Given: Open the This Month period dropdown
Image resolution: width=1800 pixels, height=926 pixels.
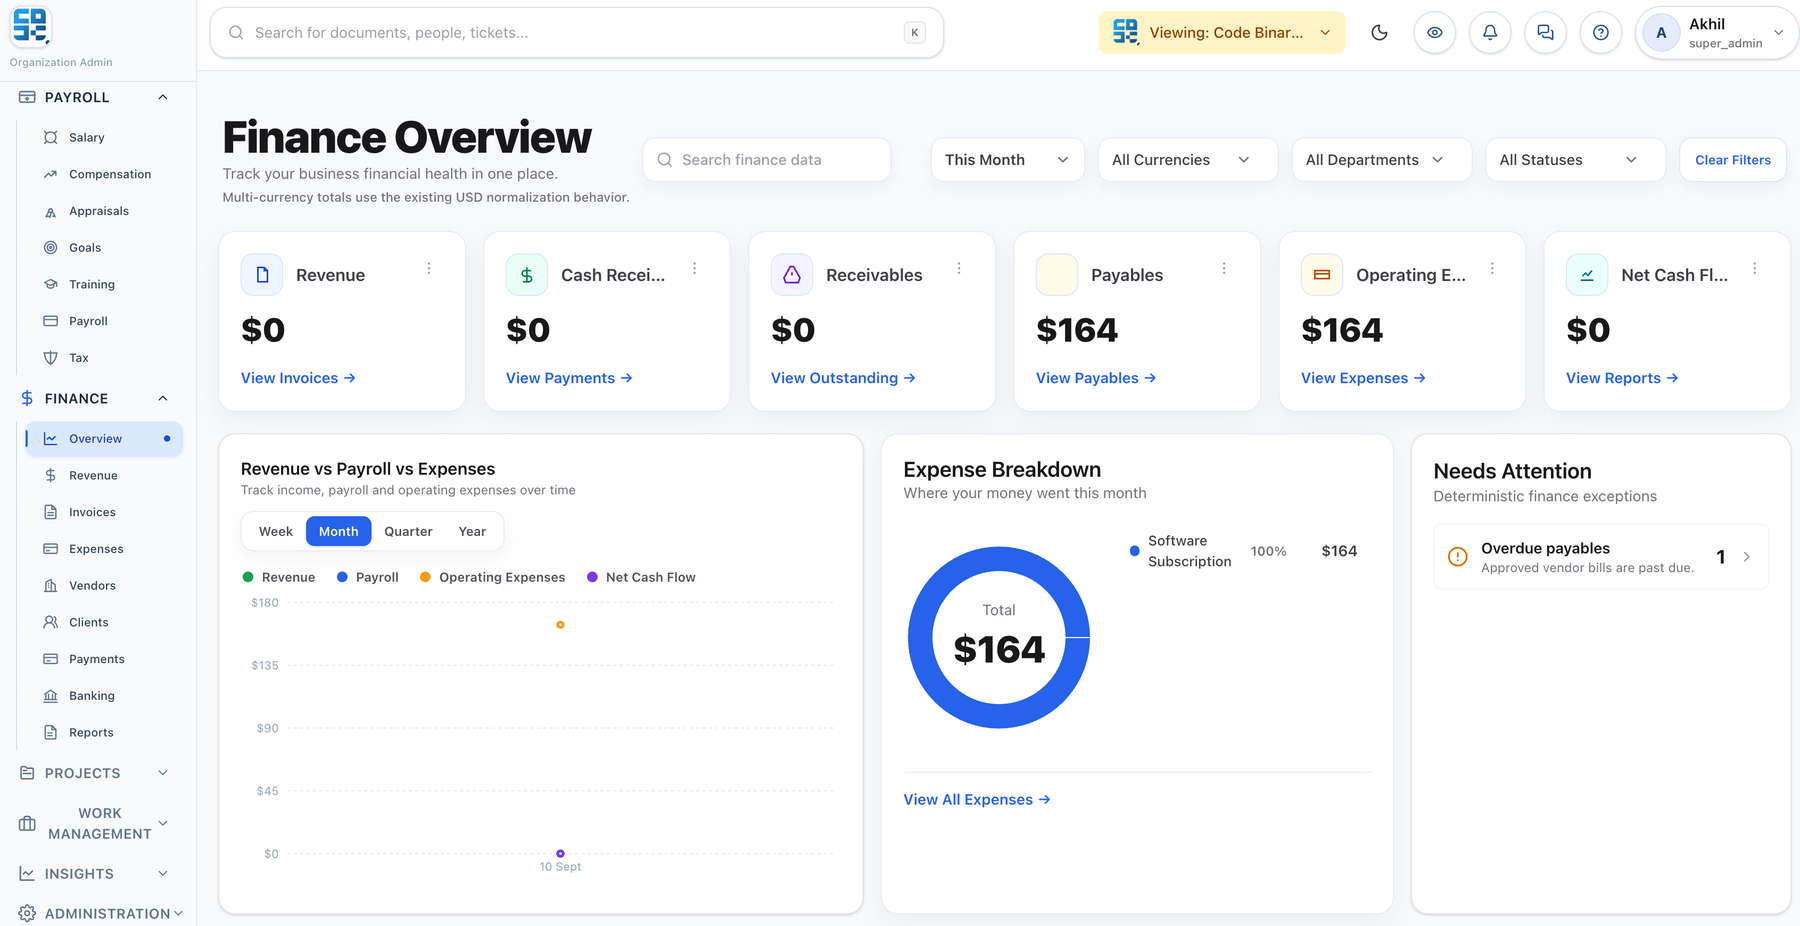Looking at the screenshot, I should pos(1007,160).
